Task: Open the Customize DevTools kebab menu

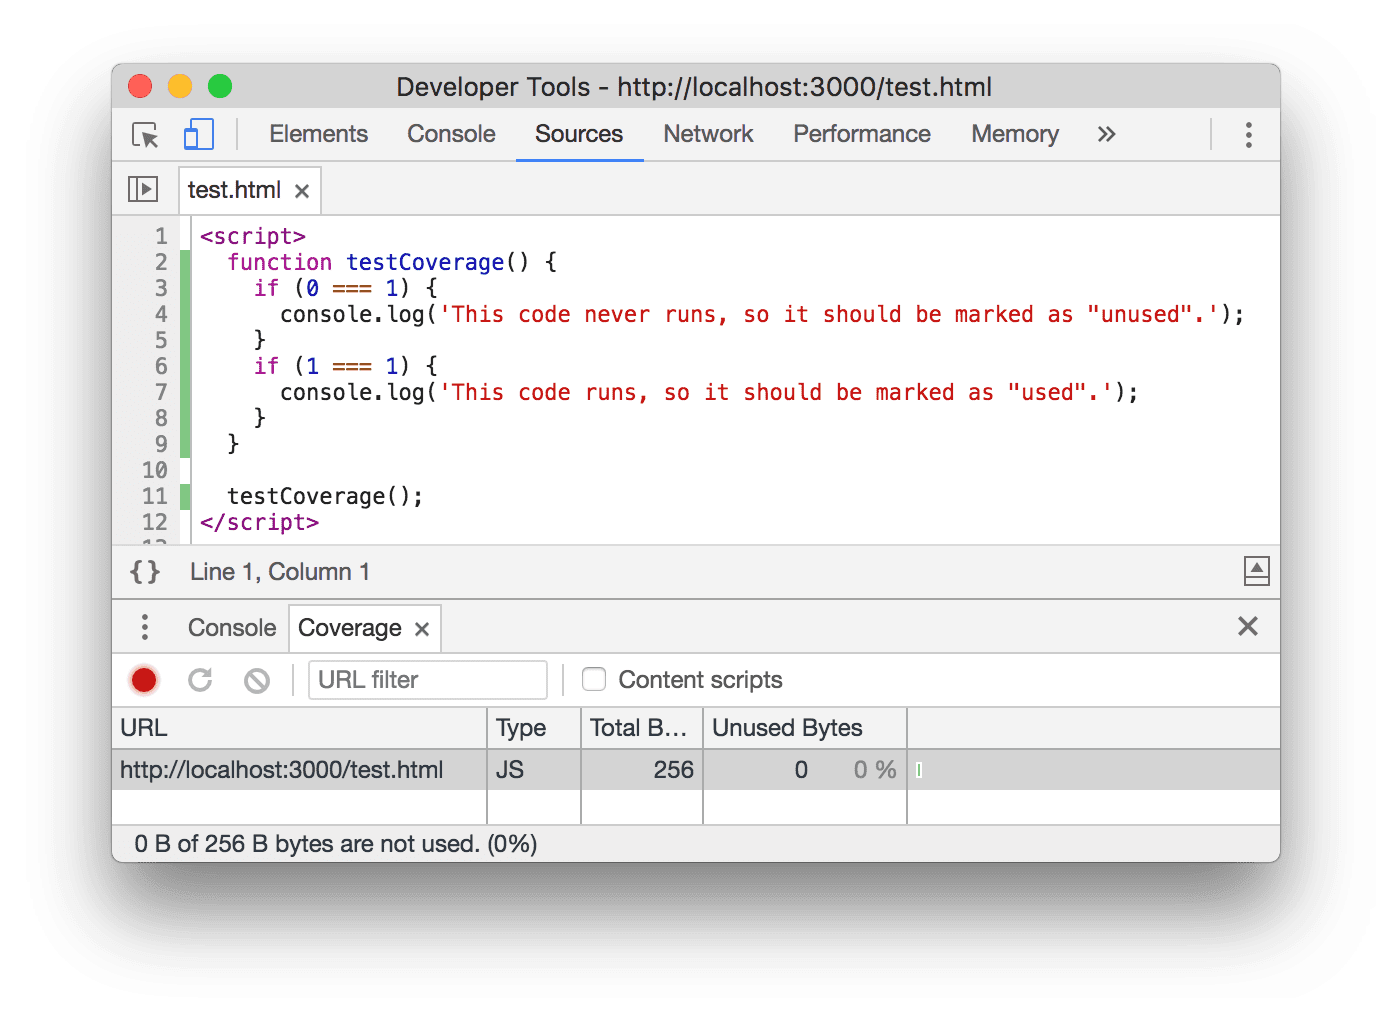Action: 1248,133
